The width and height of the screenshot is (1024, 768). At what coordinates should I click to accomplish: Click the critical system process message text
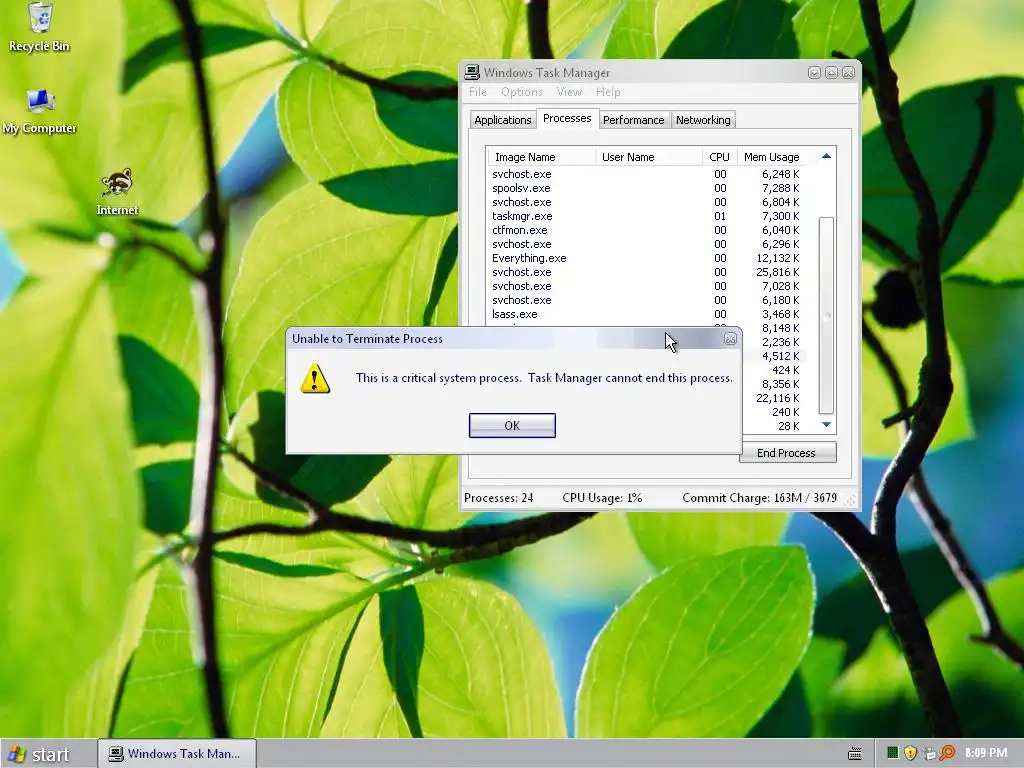[544, 378]
